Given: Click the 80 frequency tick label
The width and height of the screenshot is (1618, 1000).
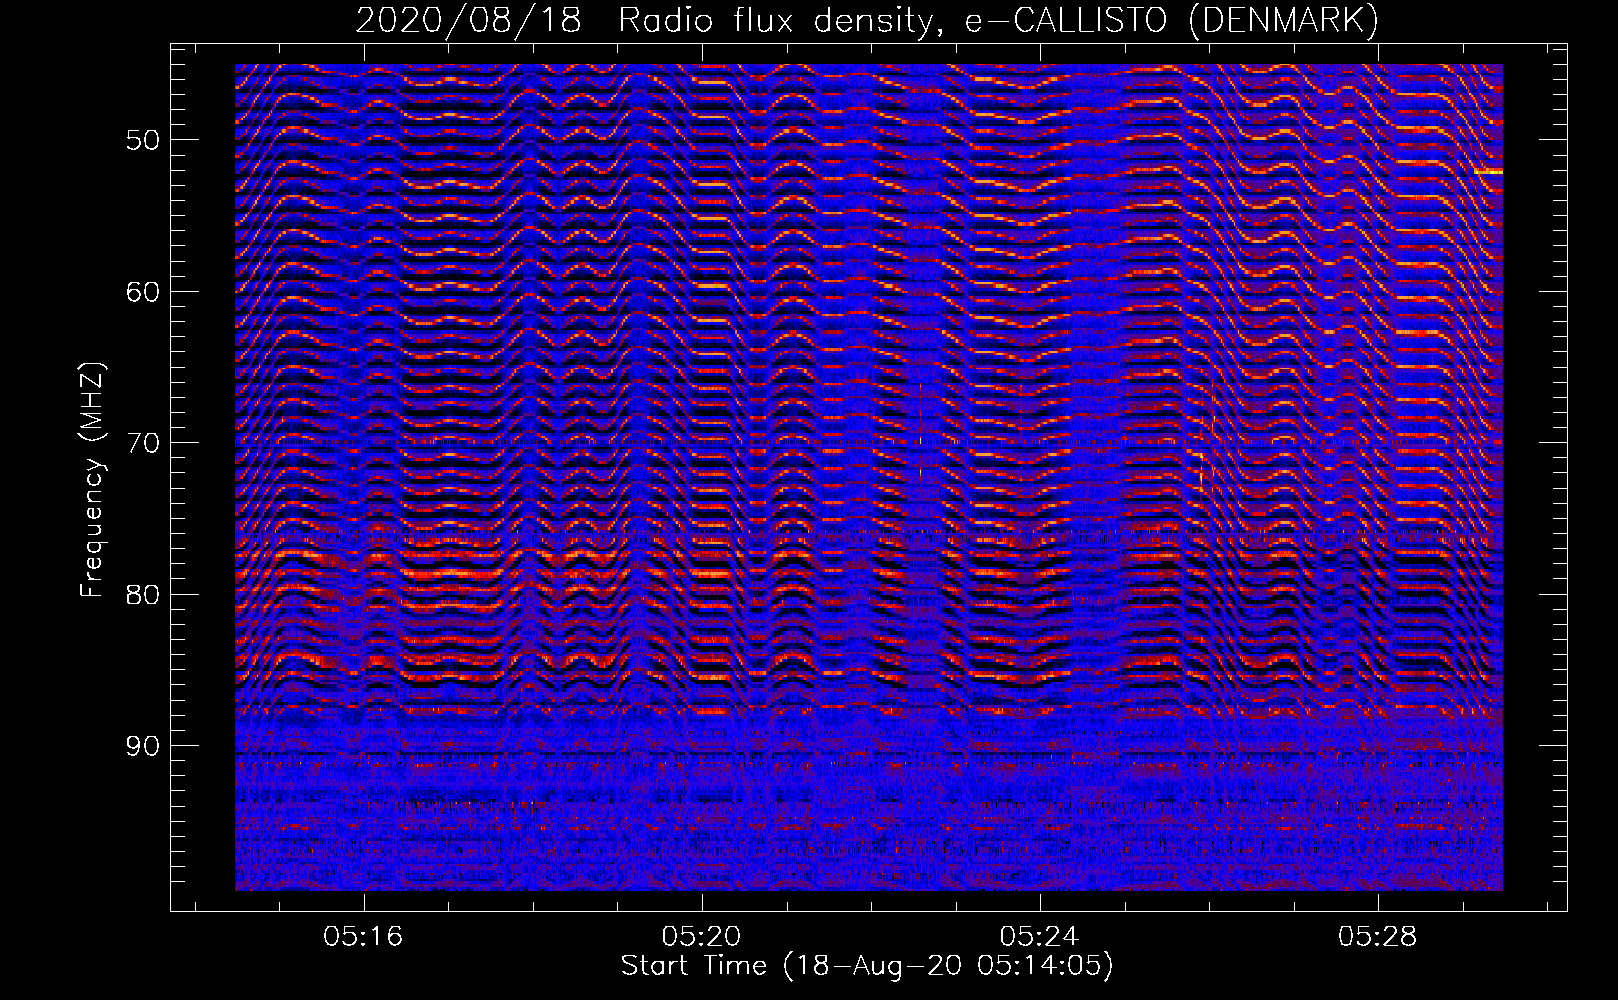Looking at the screenshot, I should [x=143, y=595].
